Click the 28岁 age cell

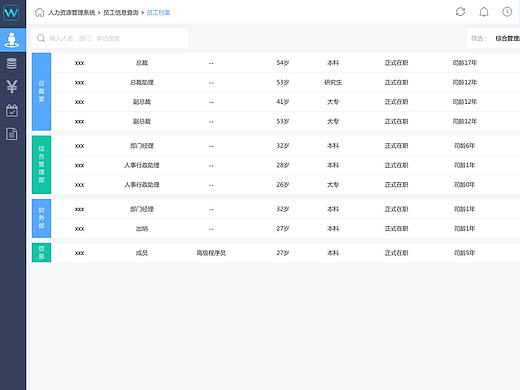pyautogui.click(x=283, y=165)
